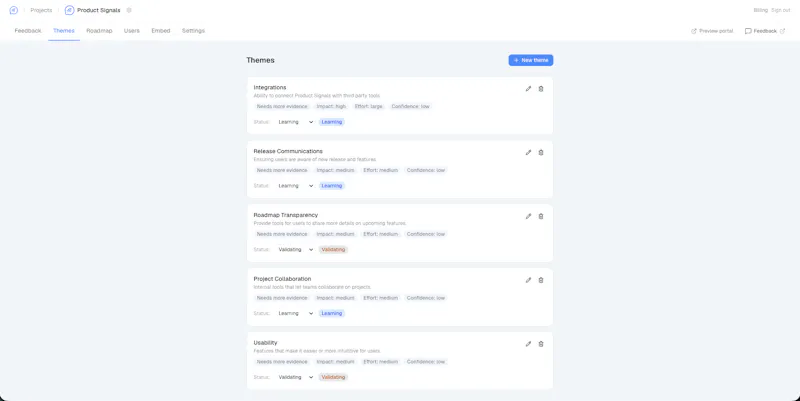The image size is (800, 401).
Task: Click the Validating badge on Usability
Action: click(334, 377)
